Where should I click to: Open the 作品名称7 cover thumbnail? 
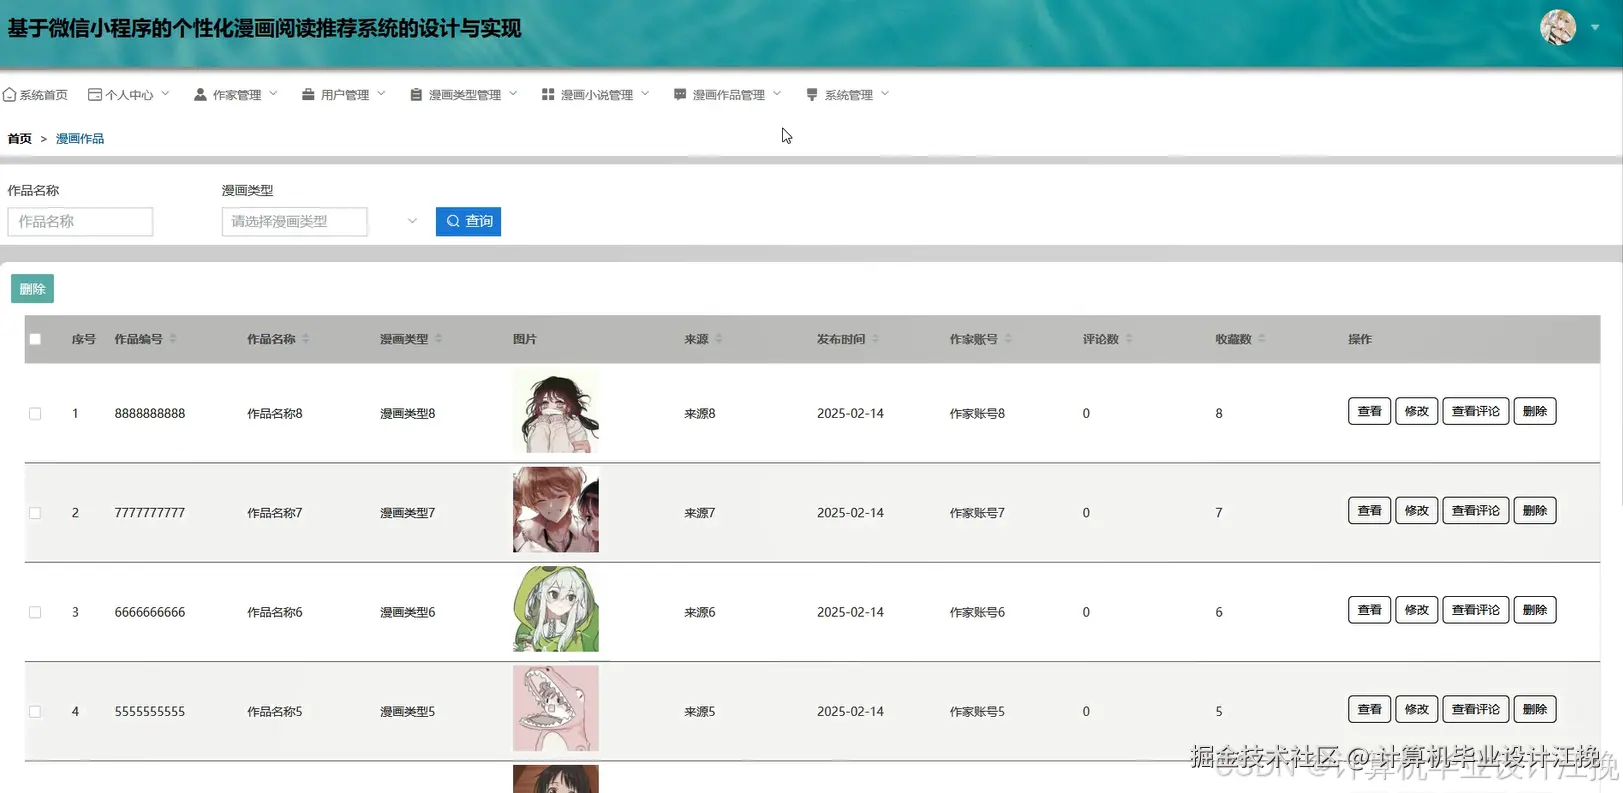(556, 510)
